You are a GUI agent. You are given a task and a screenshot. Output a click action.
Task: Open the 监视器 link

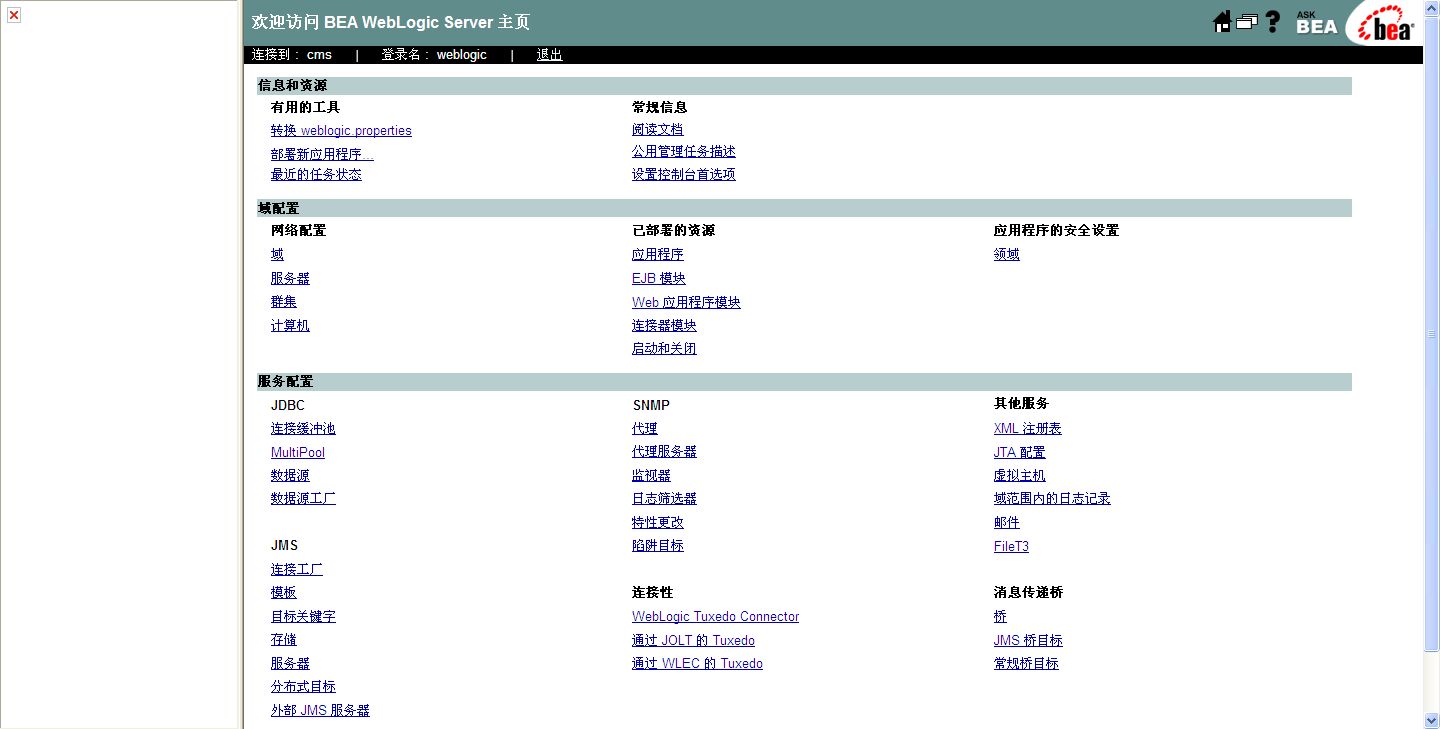tap(651, 476)
